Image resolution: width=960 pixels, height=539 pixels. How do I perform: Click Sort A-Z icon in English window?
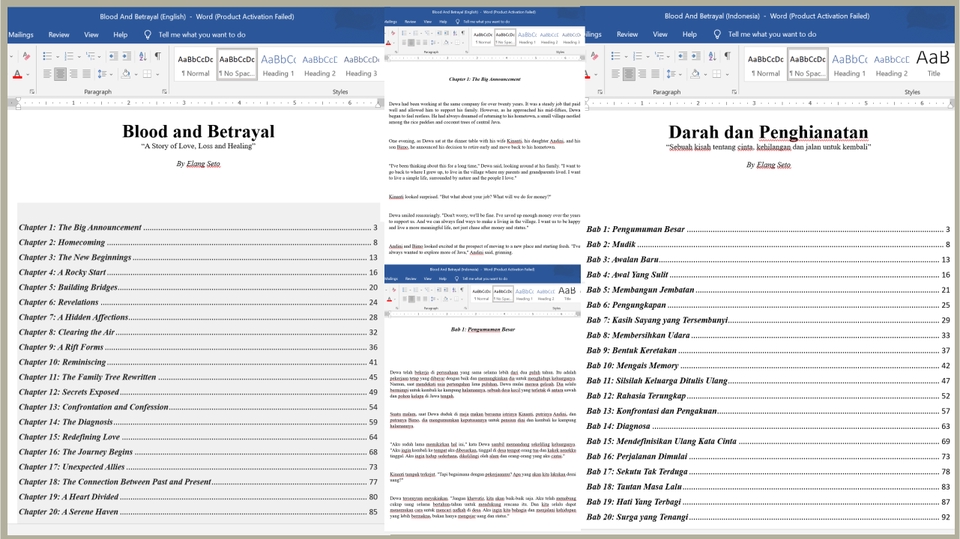coord(143,56)
